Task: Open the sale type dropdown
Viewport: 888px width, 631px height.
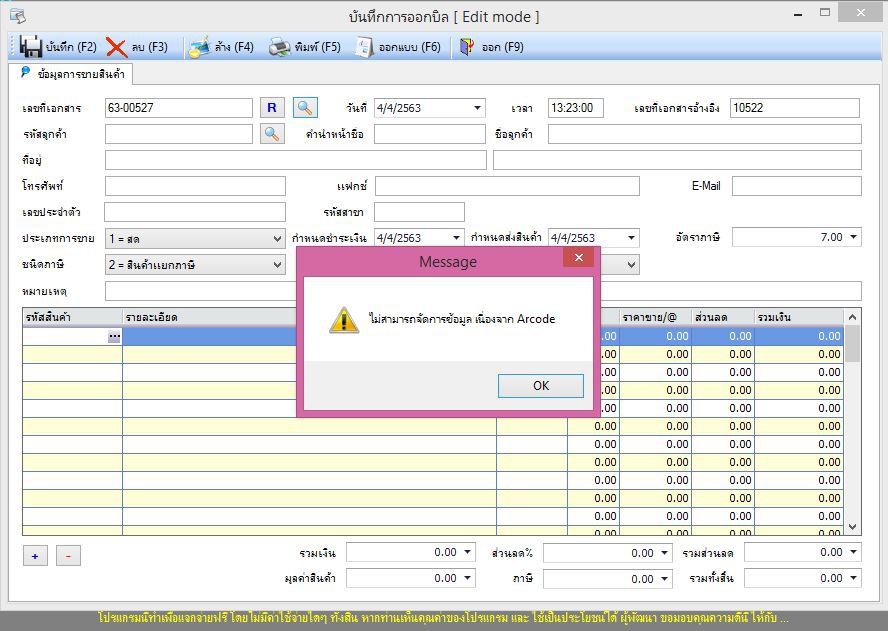Action: [x=277, y=238]
